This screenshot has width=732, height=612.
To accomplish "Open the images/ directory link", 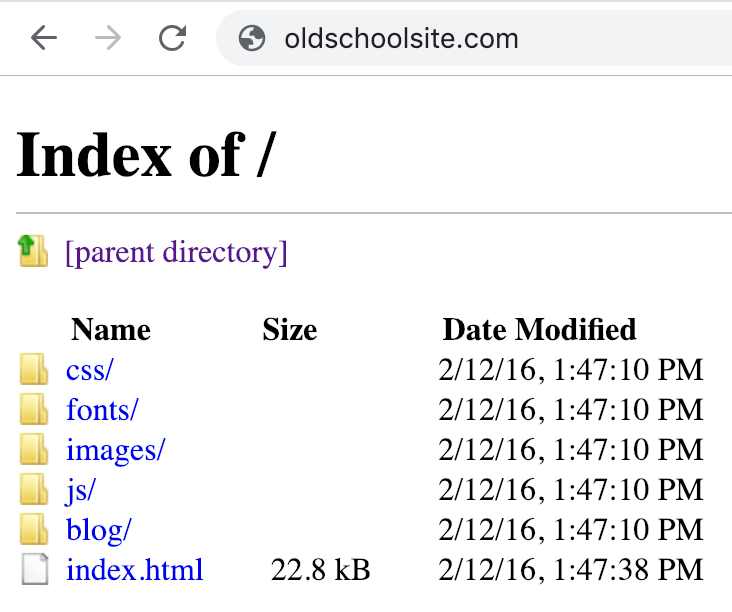I will (x=115, y=450).
